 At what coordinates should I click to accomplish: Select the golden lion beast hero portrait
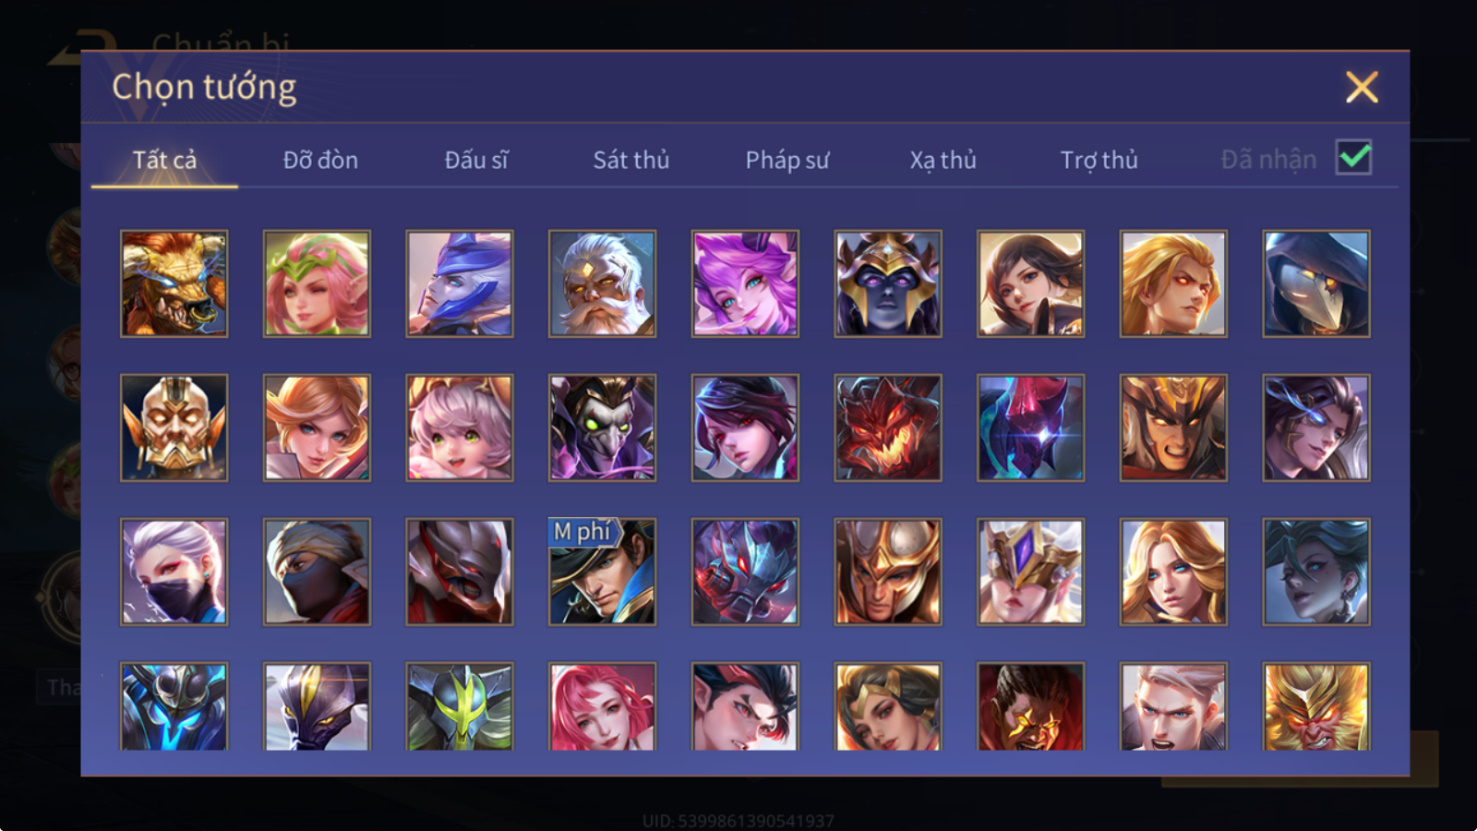(x=174, y=284)
